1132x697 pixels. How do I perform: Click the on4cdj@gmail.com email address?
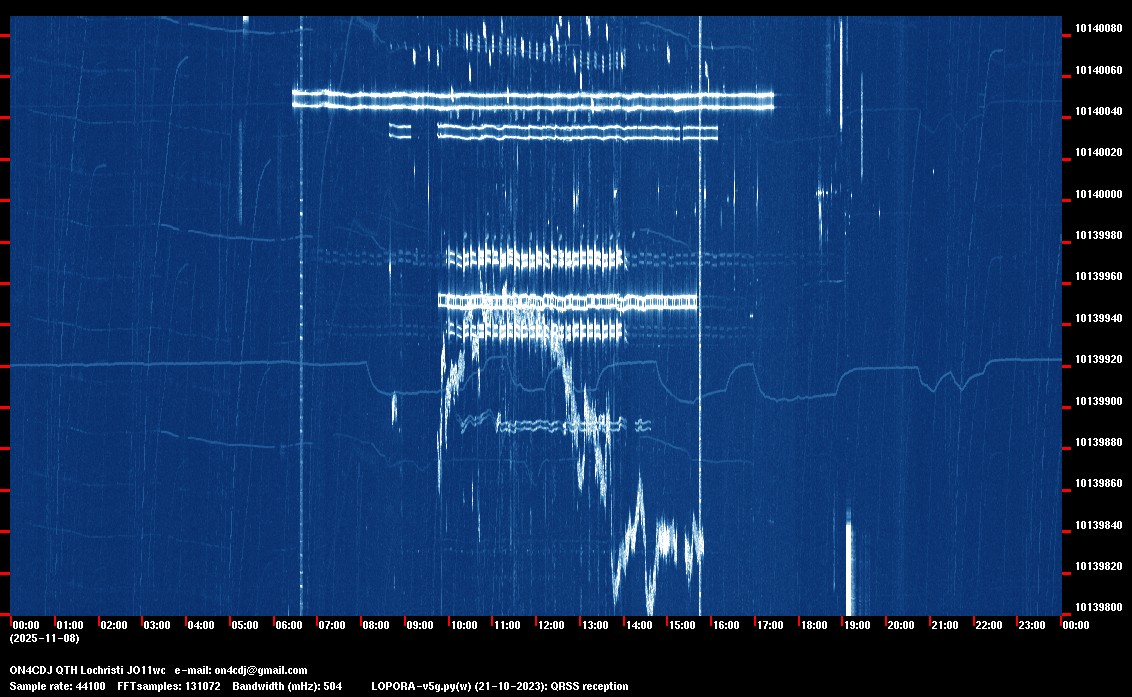pos(261,670)
